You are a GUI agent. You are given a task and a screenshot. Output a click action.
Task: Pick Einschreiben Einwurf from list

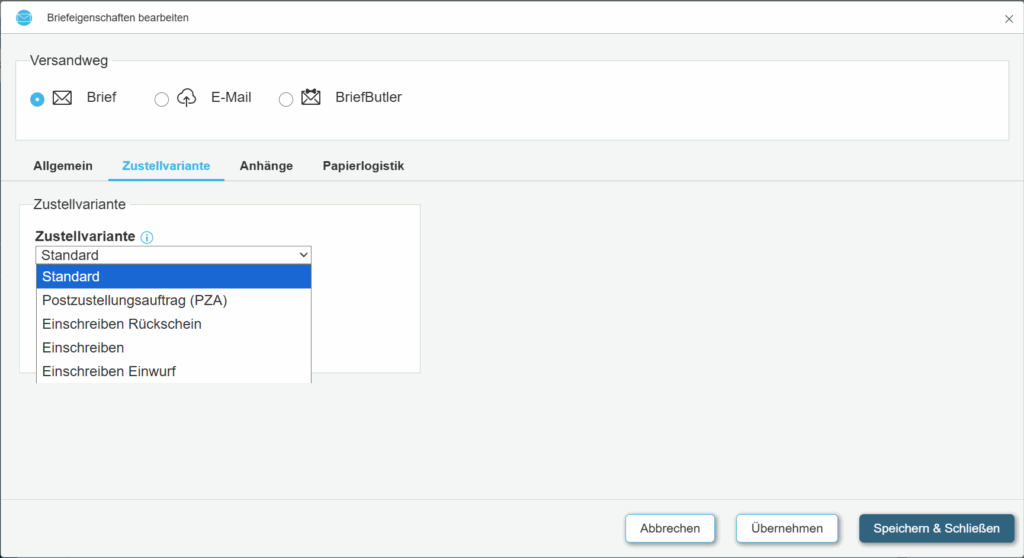[173, 371]
